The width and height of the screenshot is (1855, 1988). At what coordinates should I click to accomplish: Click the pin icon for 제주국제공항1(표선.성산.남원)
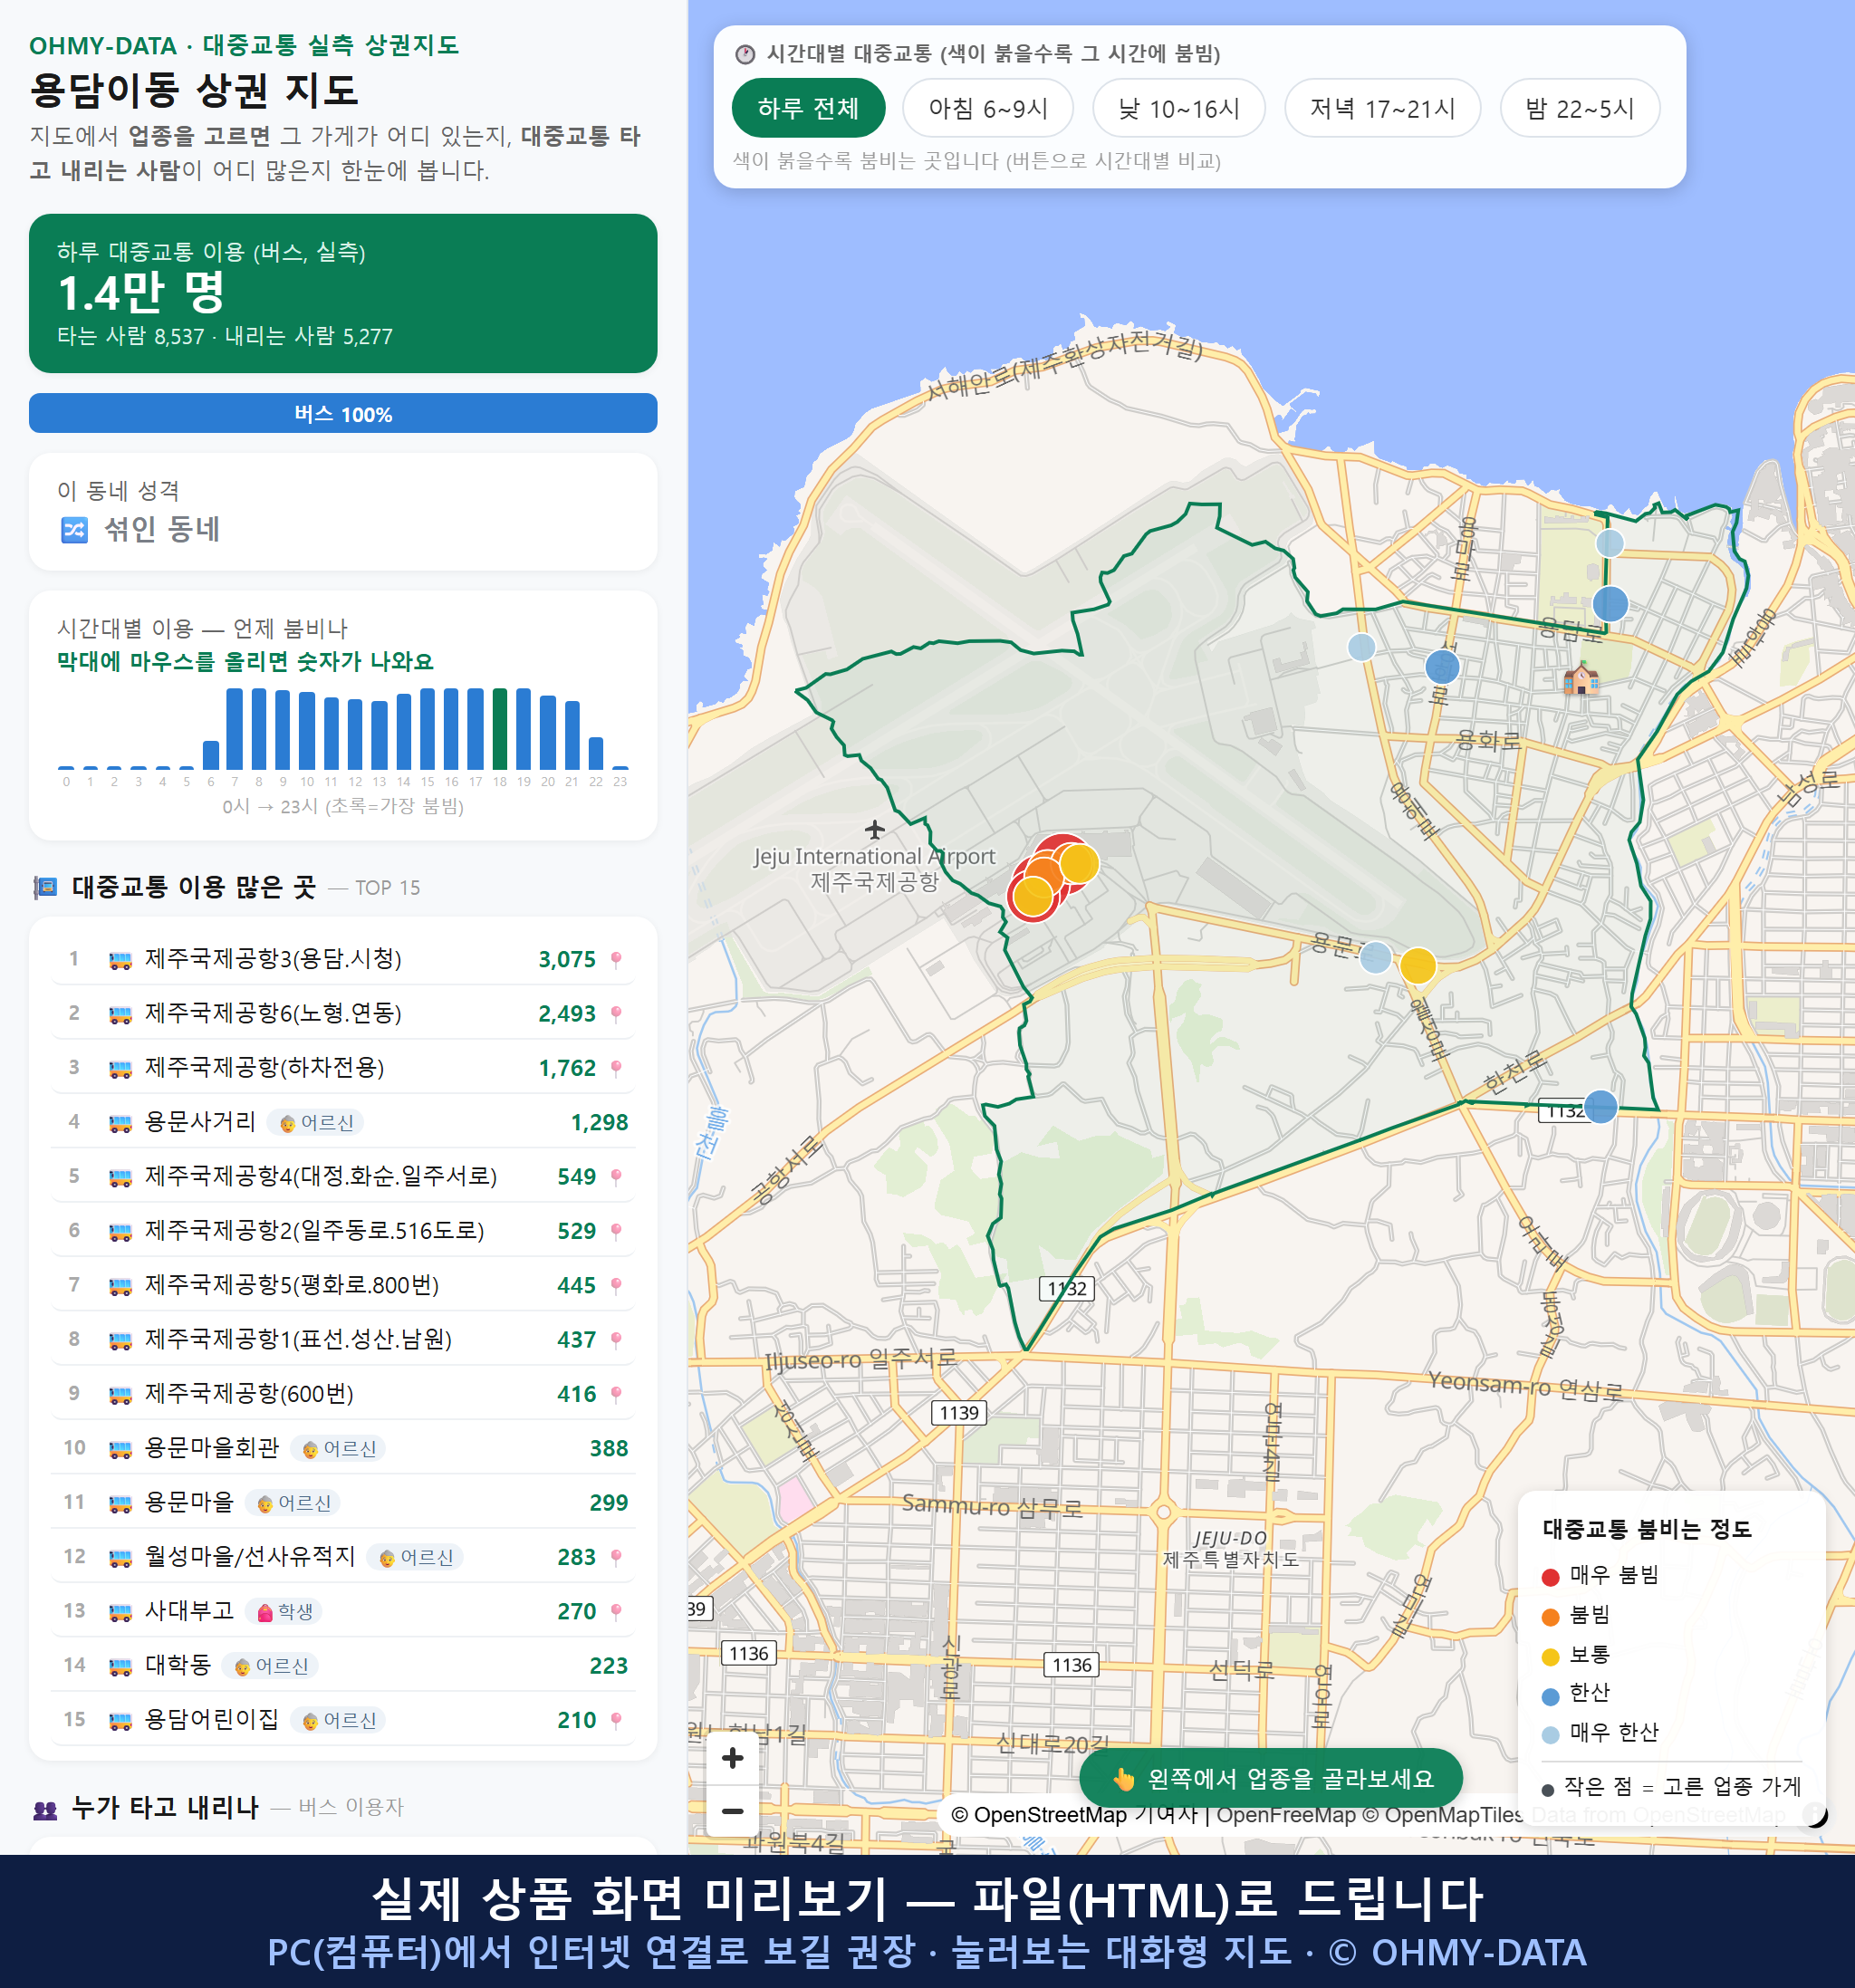[616, 1340]
